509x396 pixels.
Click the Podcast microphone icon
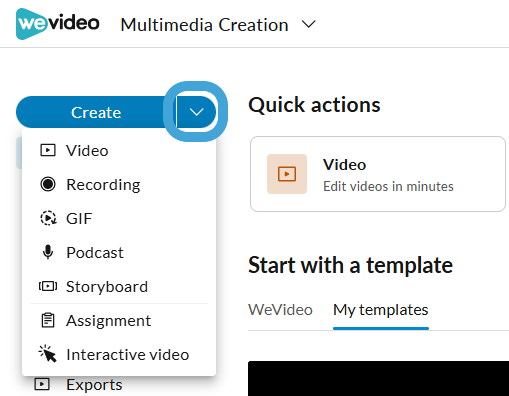48,252
